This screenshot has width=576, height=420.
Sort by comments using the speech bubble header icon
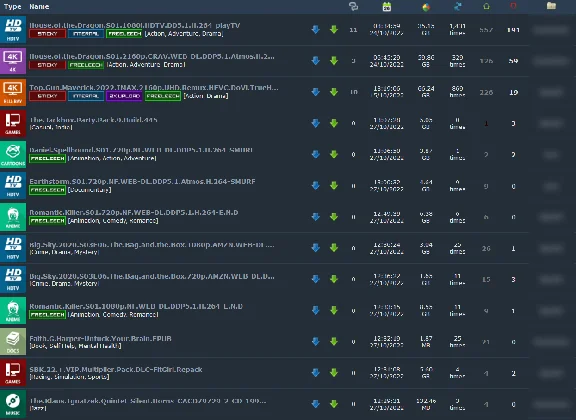pos(353,6)
